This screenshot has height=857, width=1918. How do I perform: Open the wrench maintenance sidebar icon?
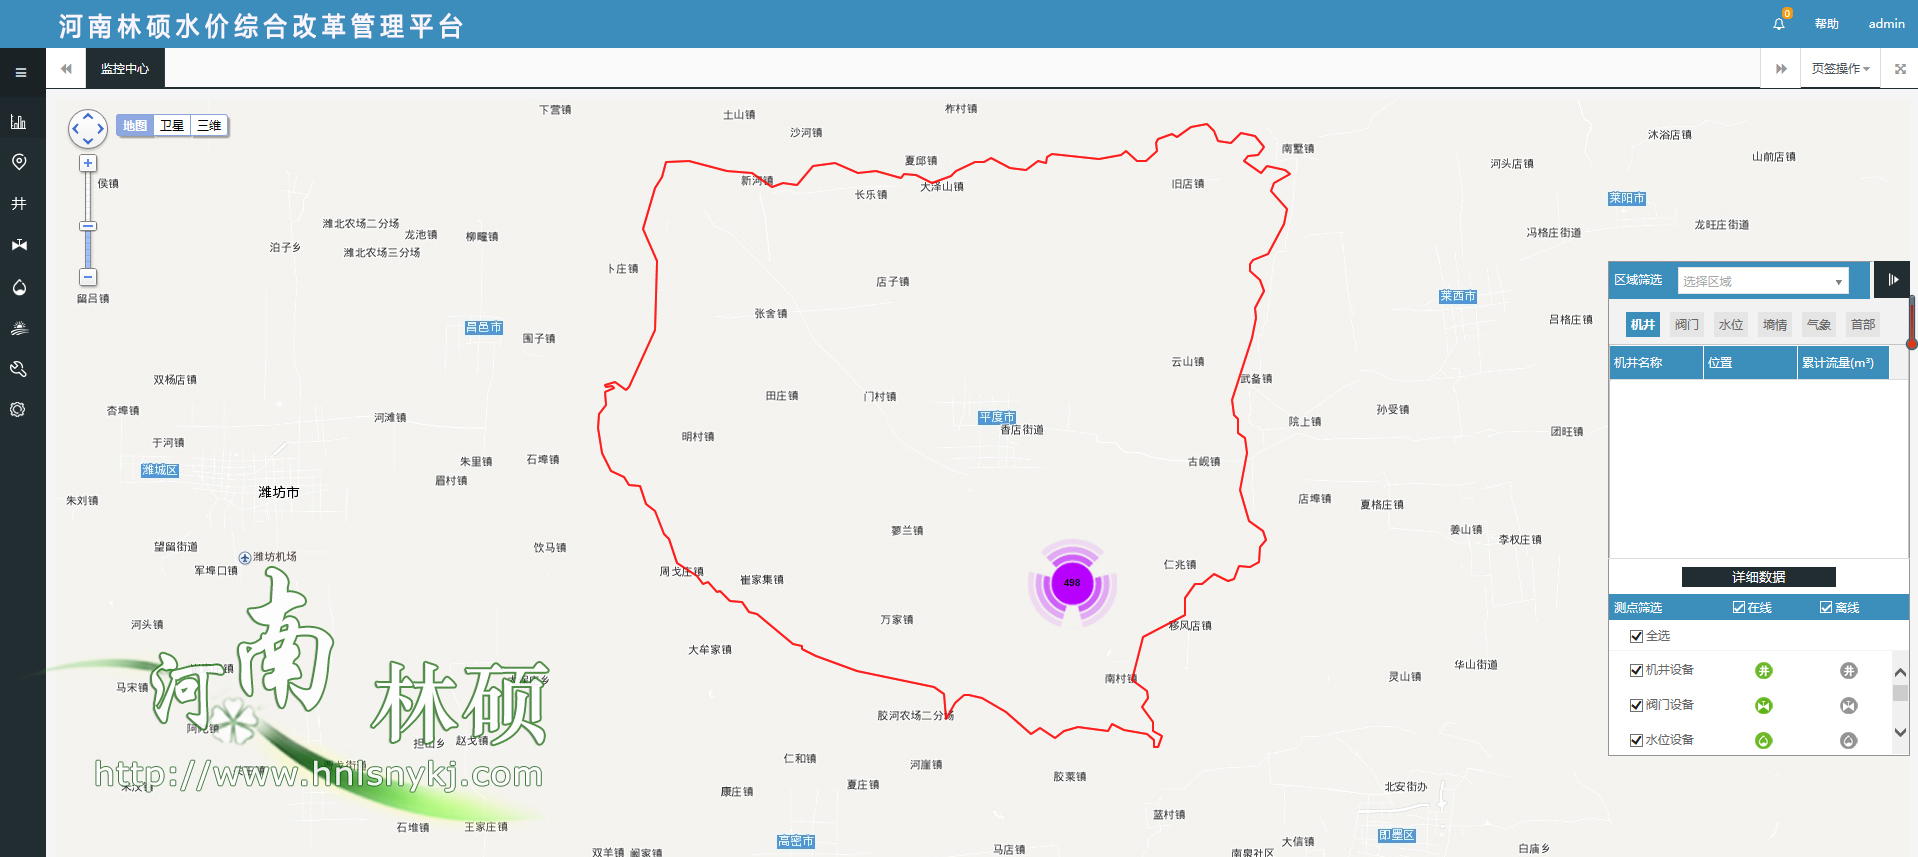(x=18, y=369)
